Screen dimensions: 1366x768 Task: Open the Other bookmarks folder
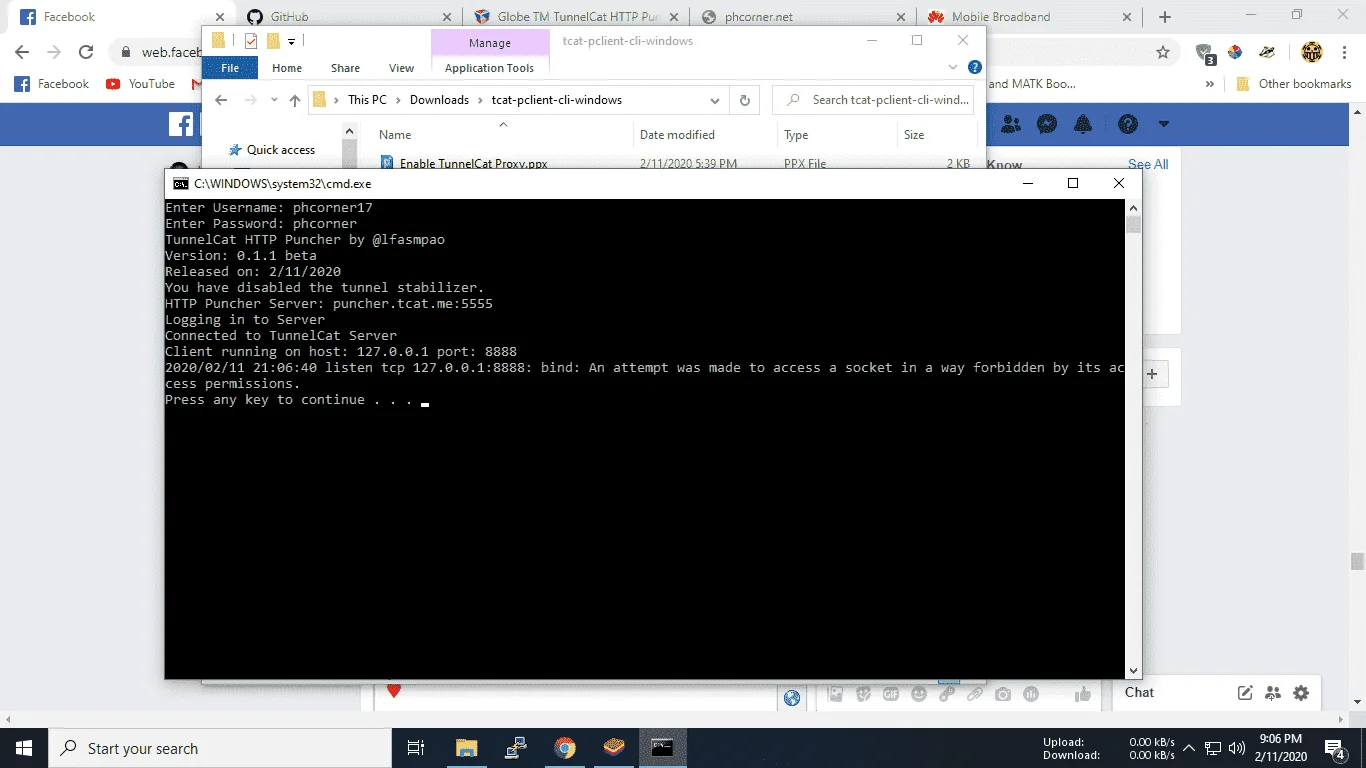click(1294, 84)
